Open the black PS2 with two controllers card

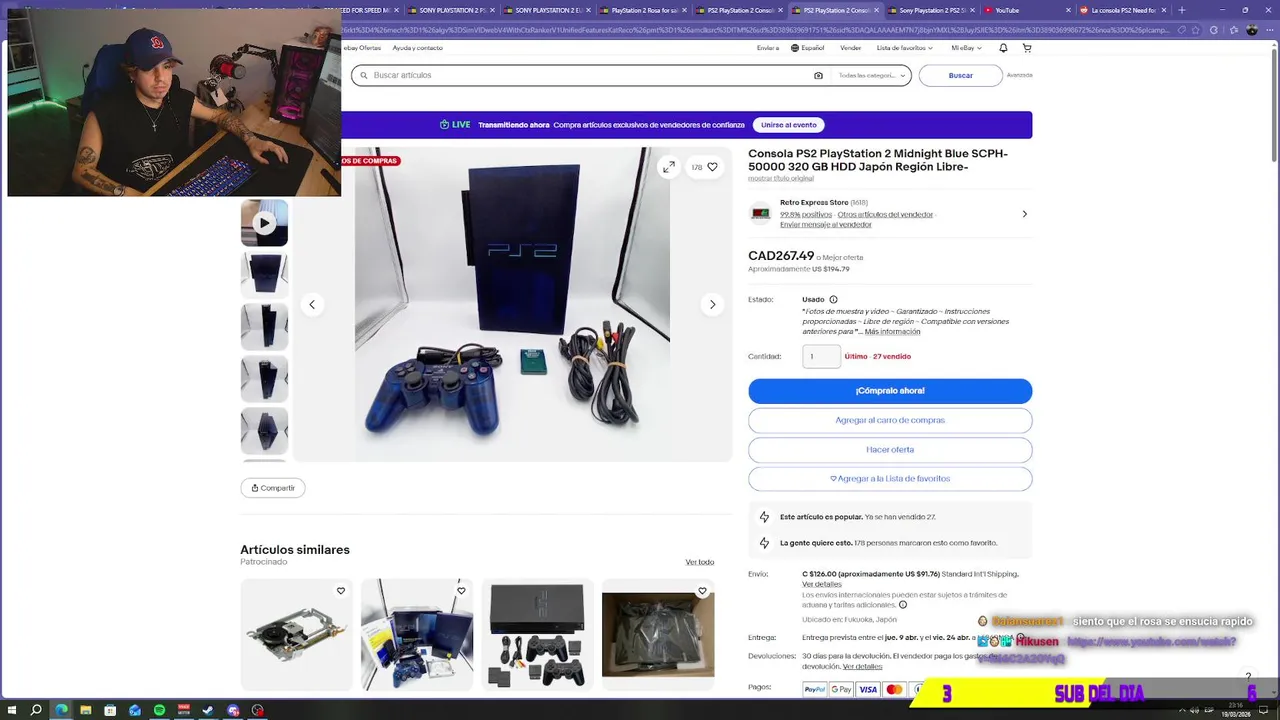537,634
